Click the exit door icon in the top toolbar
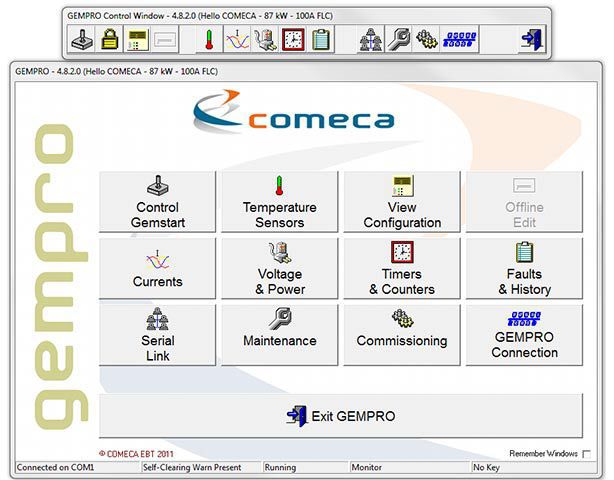 click(x=532, y=39)
